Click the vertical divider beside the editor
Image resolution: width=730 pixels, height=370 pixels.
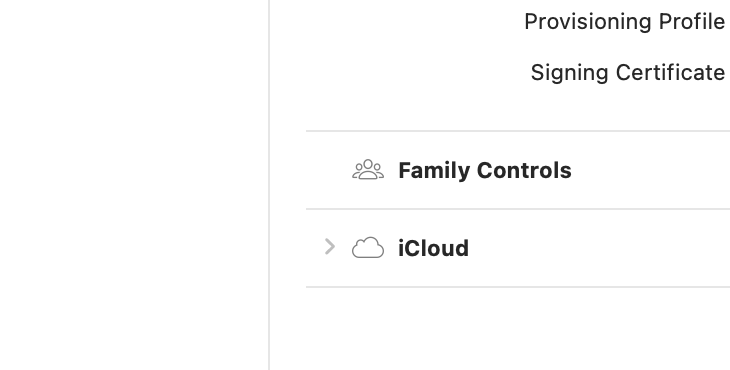coord(269,185)
